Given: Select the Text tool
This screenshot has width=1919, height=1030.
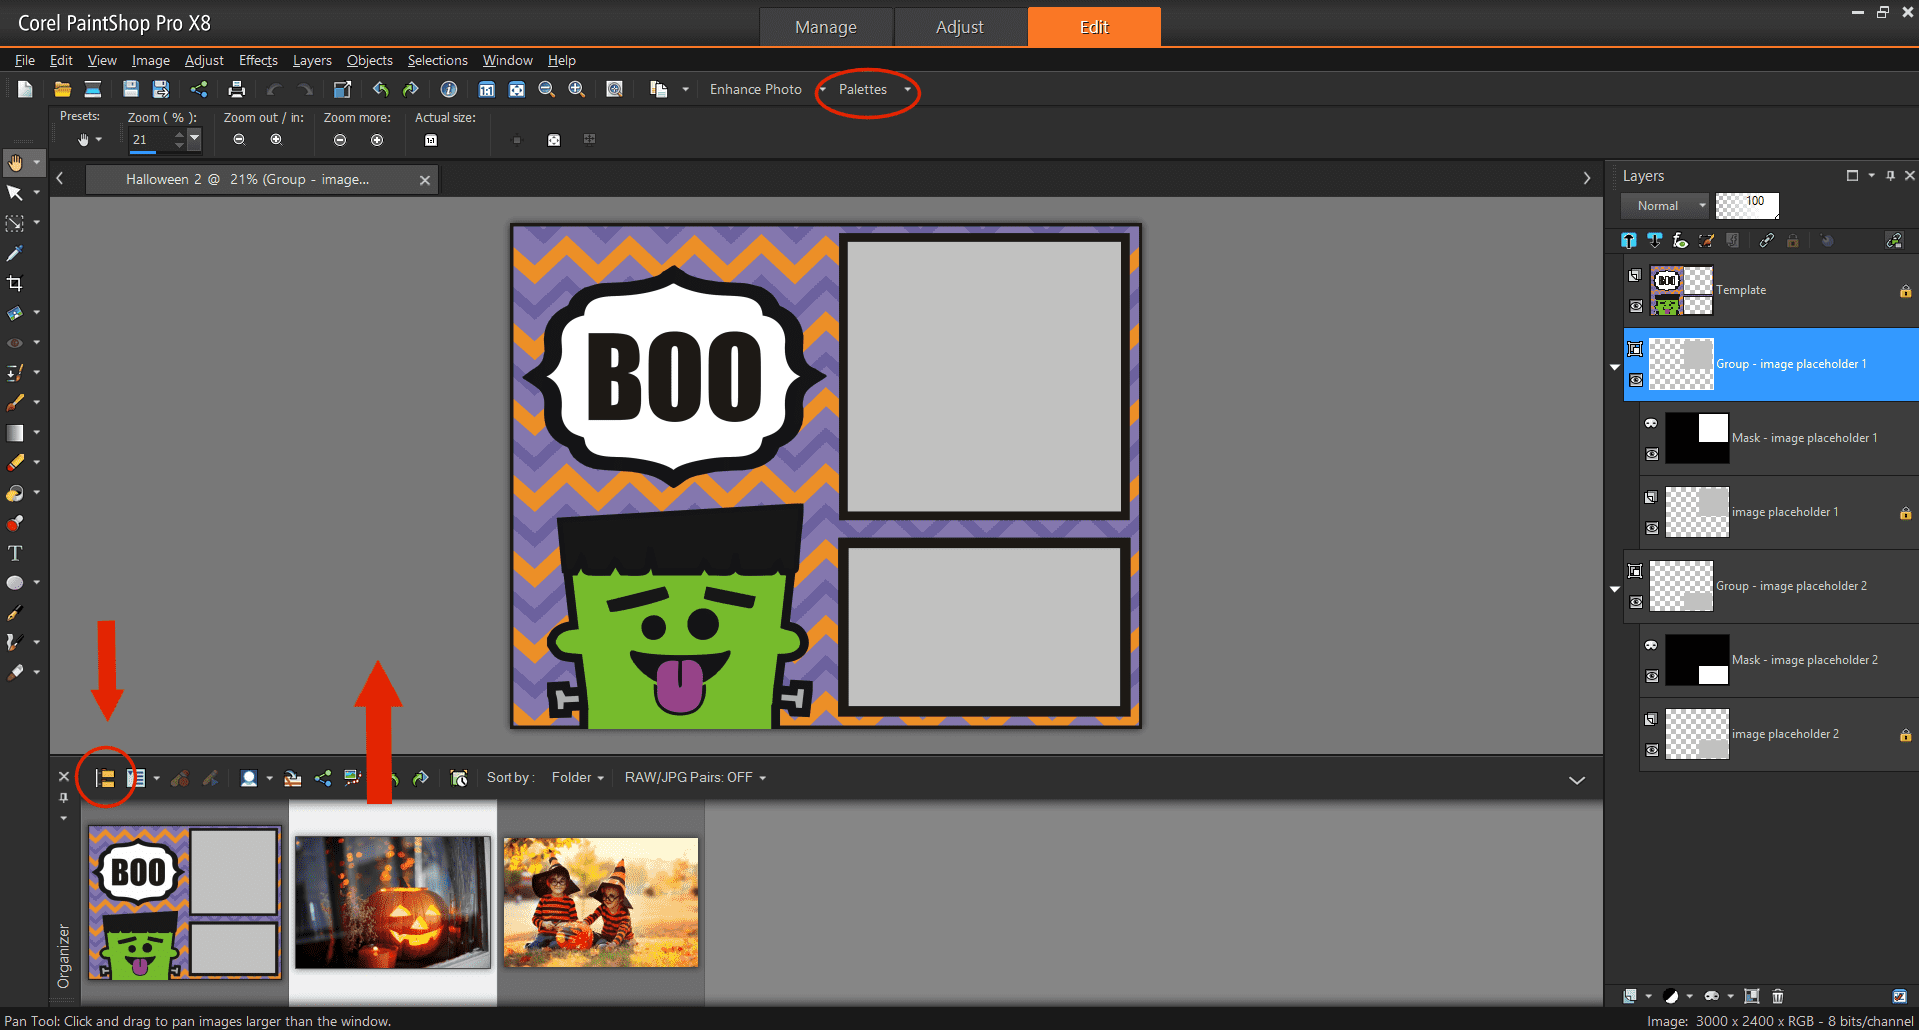Looking at the screenshot, I should click(15, 551).
